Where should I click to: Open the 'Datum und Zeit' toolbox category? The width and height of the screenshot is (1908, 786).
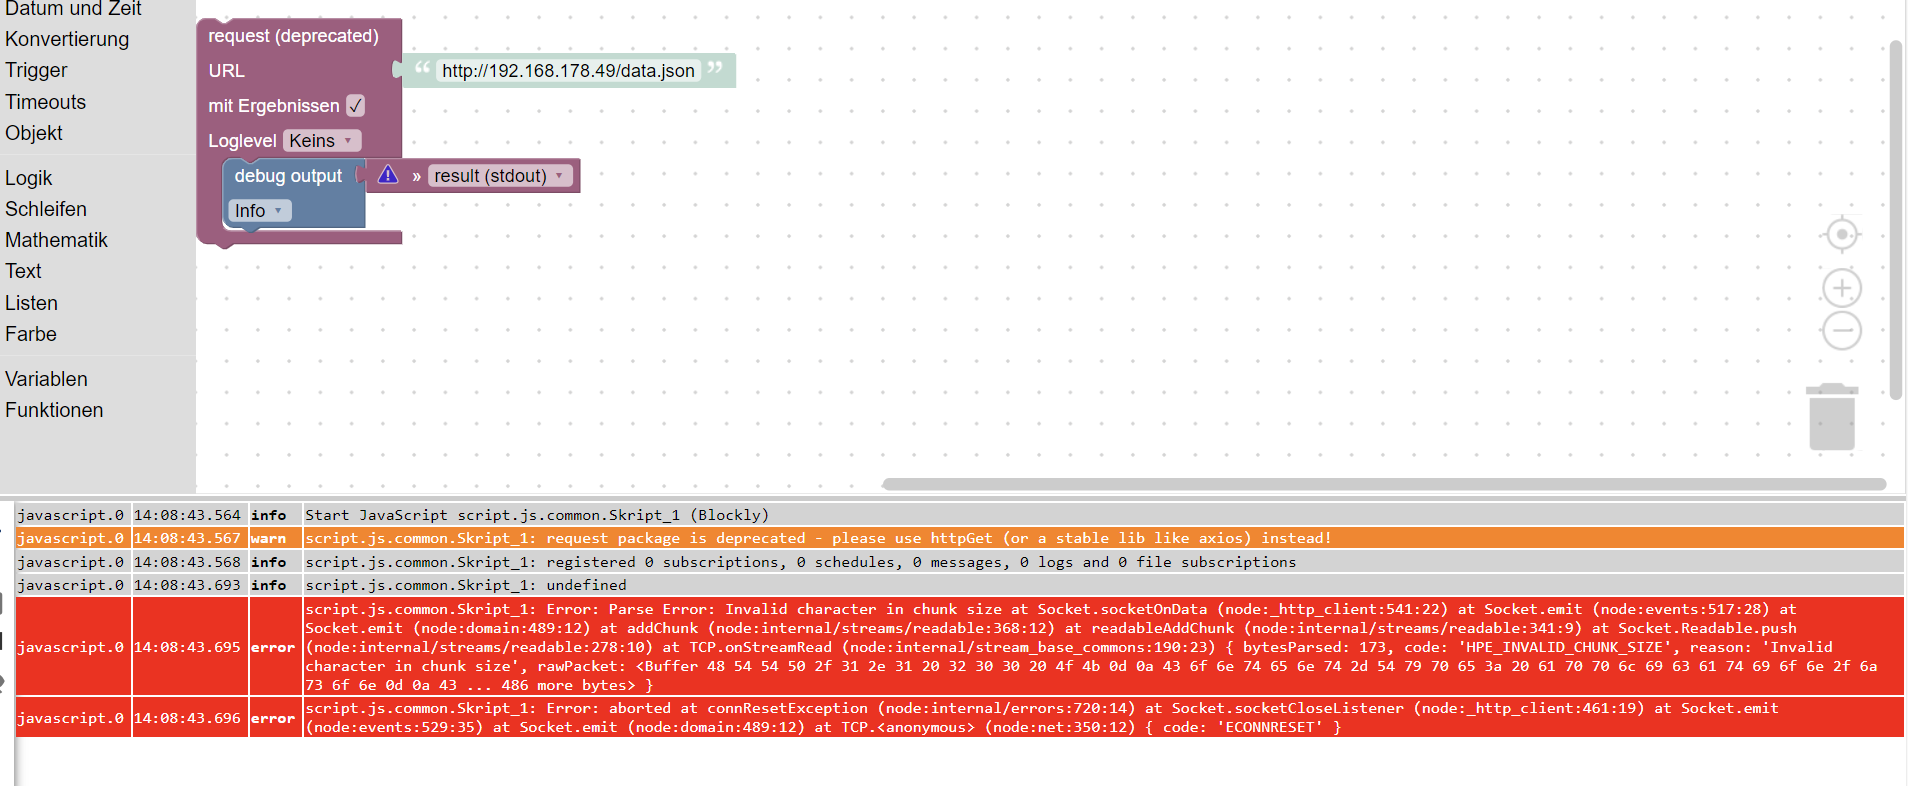pyautogui.click(x=73, y=9)
